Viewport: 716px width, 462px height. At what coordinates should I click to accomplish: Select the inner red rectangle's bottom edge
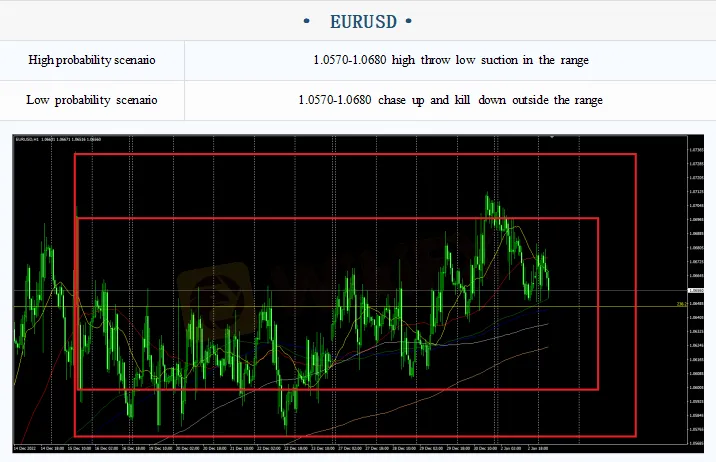337,389
